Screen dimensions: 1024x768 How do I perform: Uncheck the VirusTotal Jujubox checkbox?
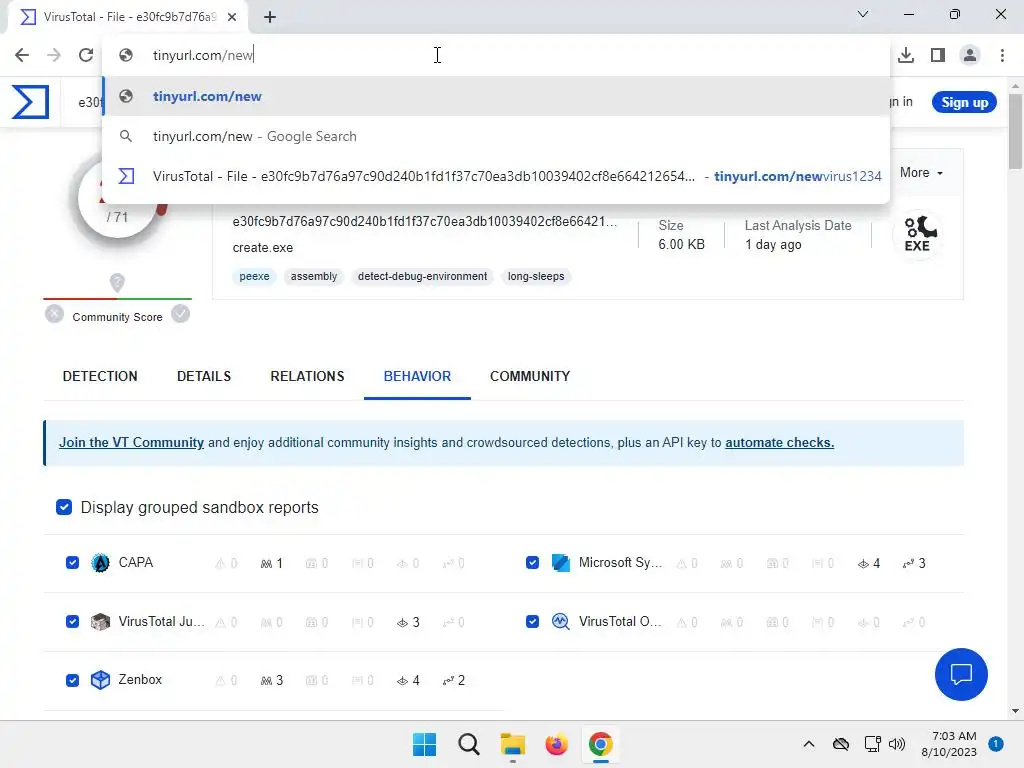(x=72, y=622)
